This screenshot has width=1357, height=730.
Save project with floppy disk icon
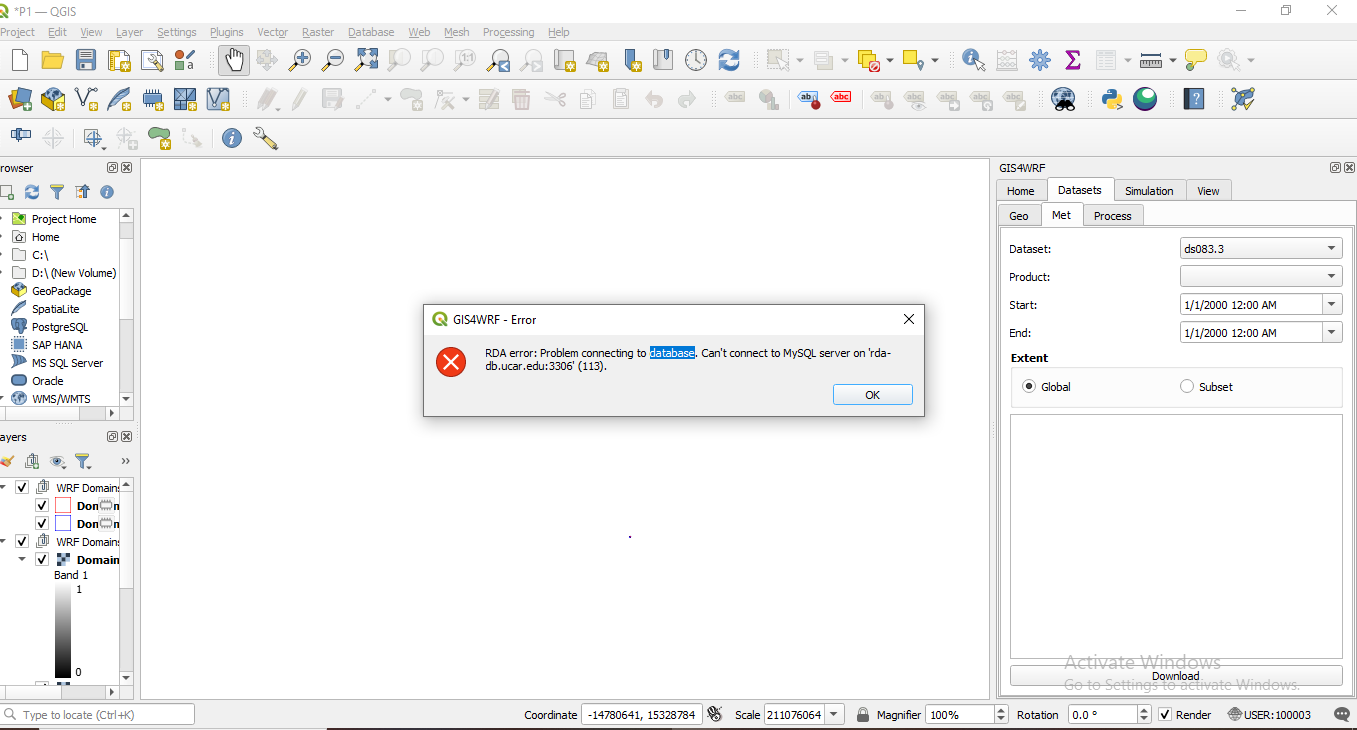pos(86,60)
